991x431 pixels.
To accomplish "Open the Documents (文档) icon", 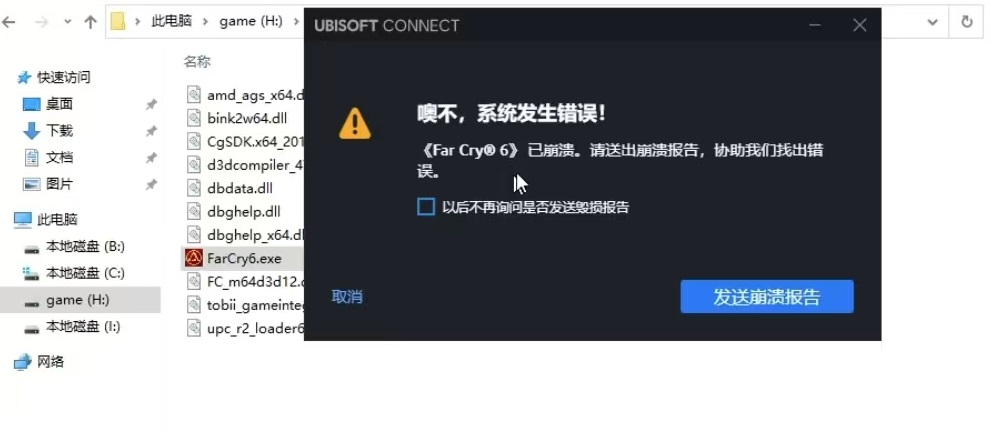I will coord(32,157).
